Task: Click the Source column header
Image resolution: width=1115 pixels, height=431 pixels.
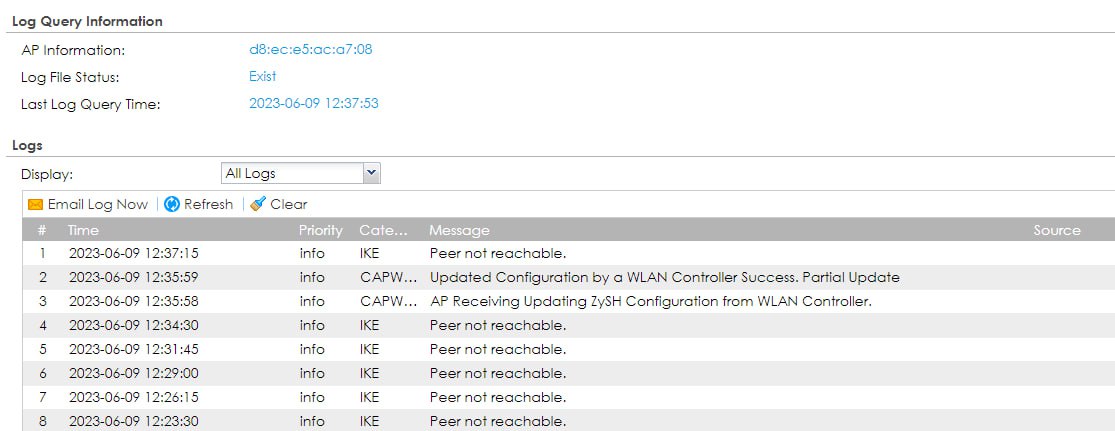Action: 1057,230
